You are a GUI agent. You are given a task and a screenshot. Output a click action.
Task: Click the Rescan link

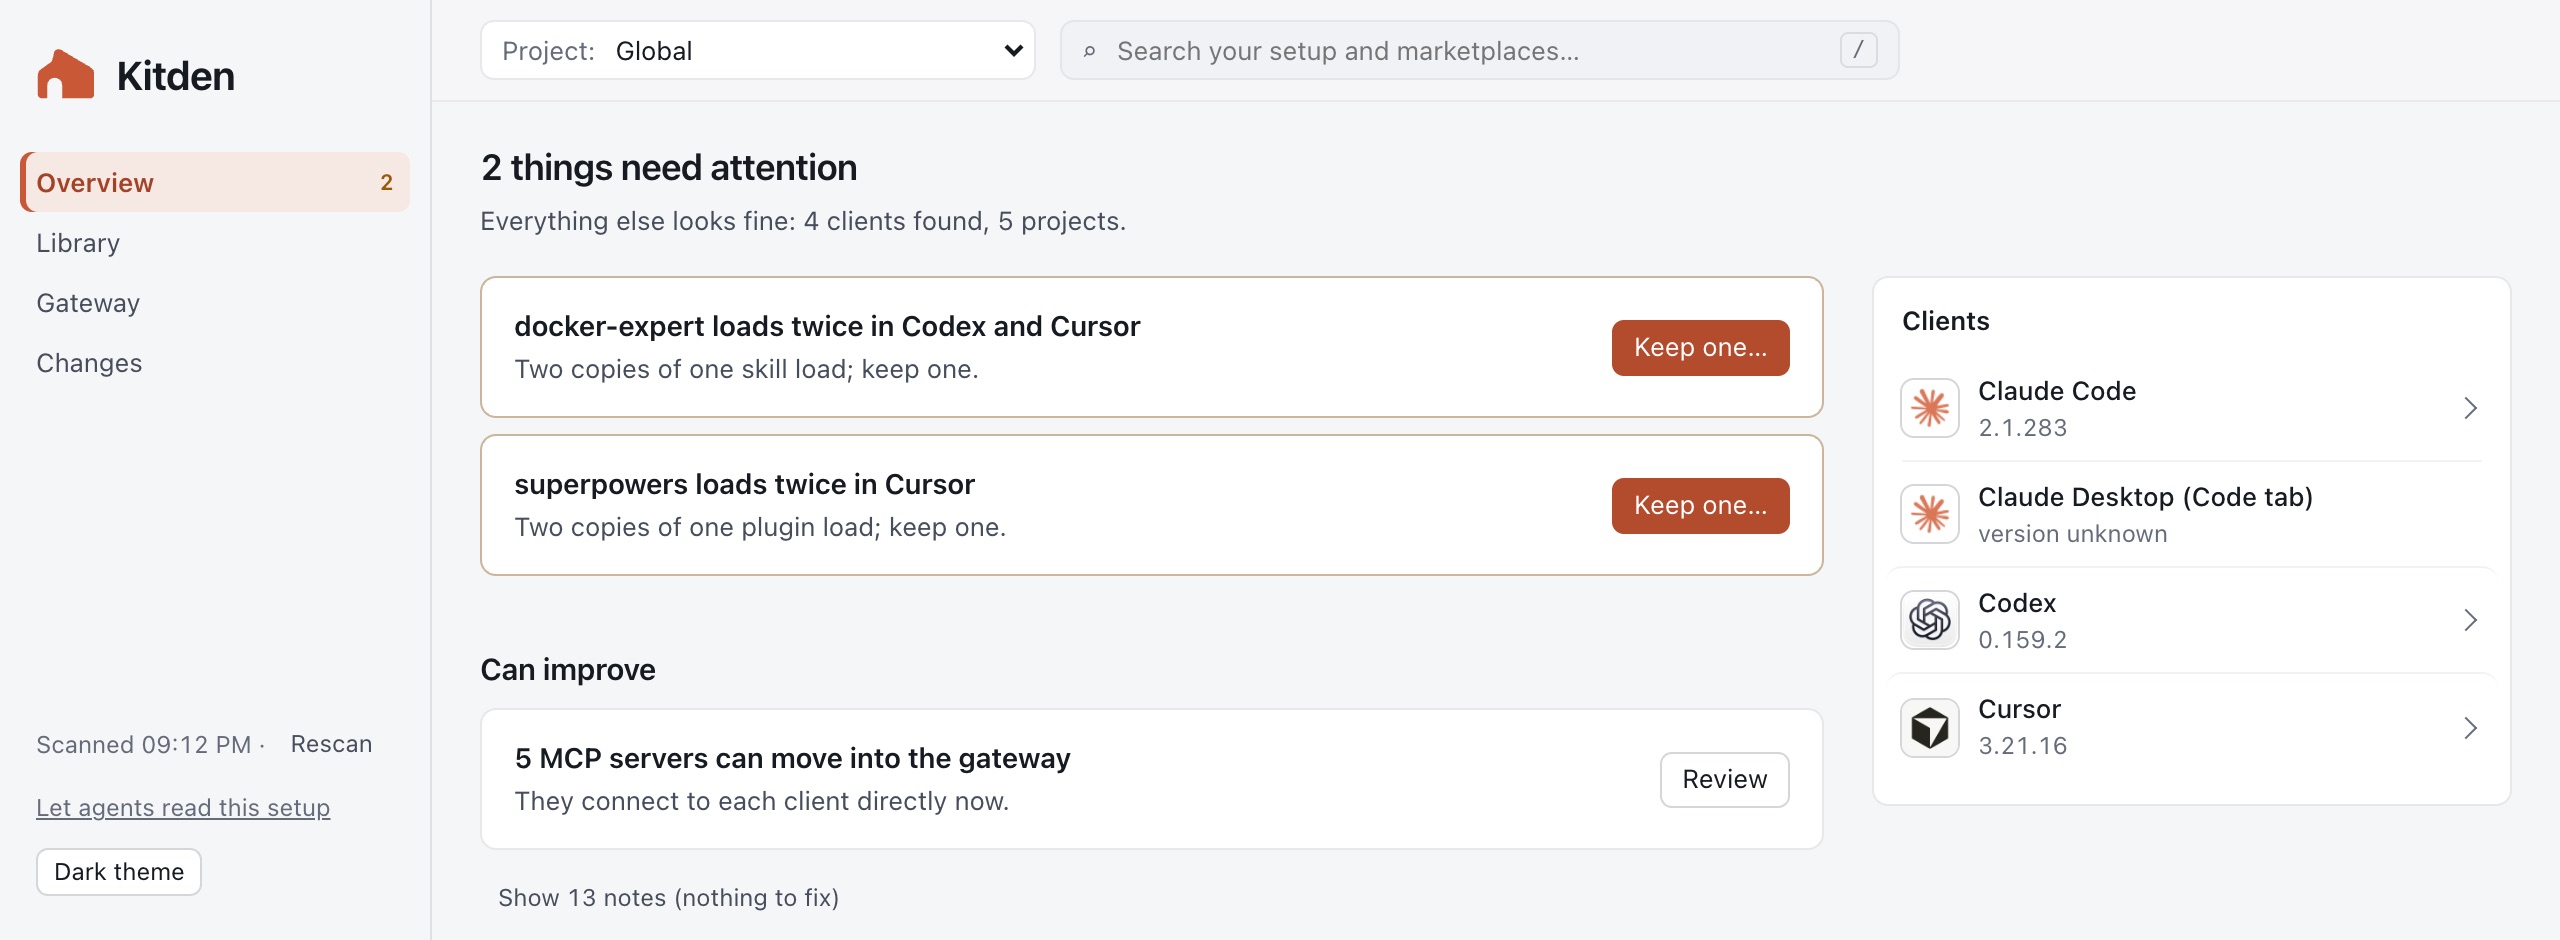tap(331, 744)
